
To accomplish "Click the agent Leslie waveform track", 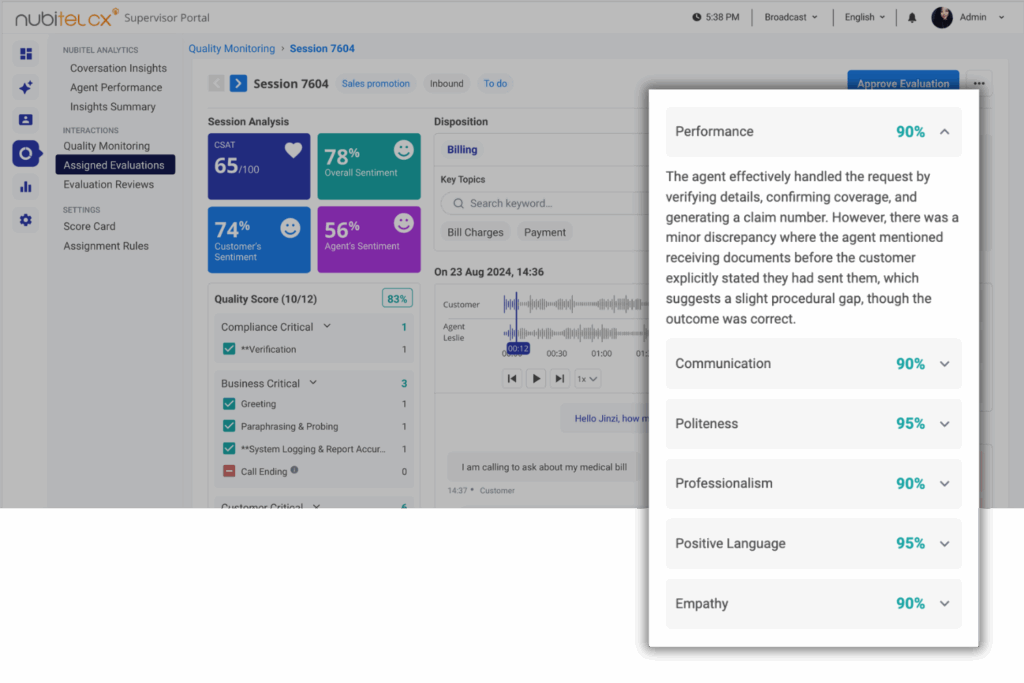I will (x=575, y=333).
